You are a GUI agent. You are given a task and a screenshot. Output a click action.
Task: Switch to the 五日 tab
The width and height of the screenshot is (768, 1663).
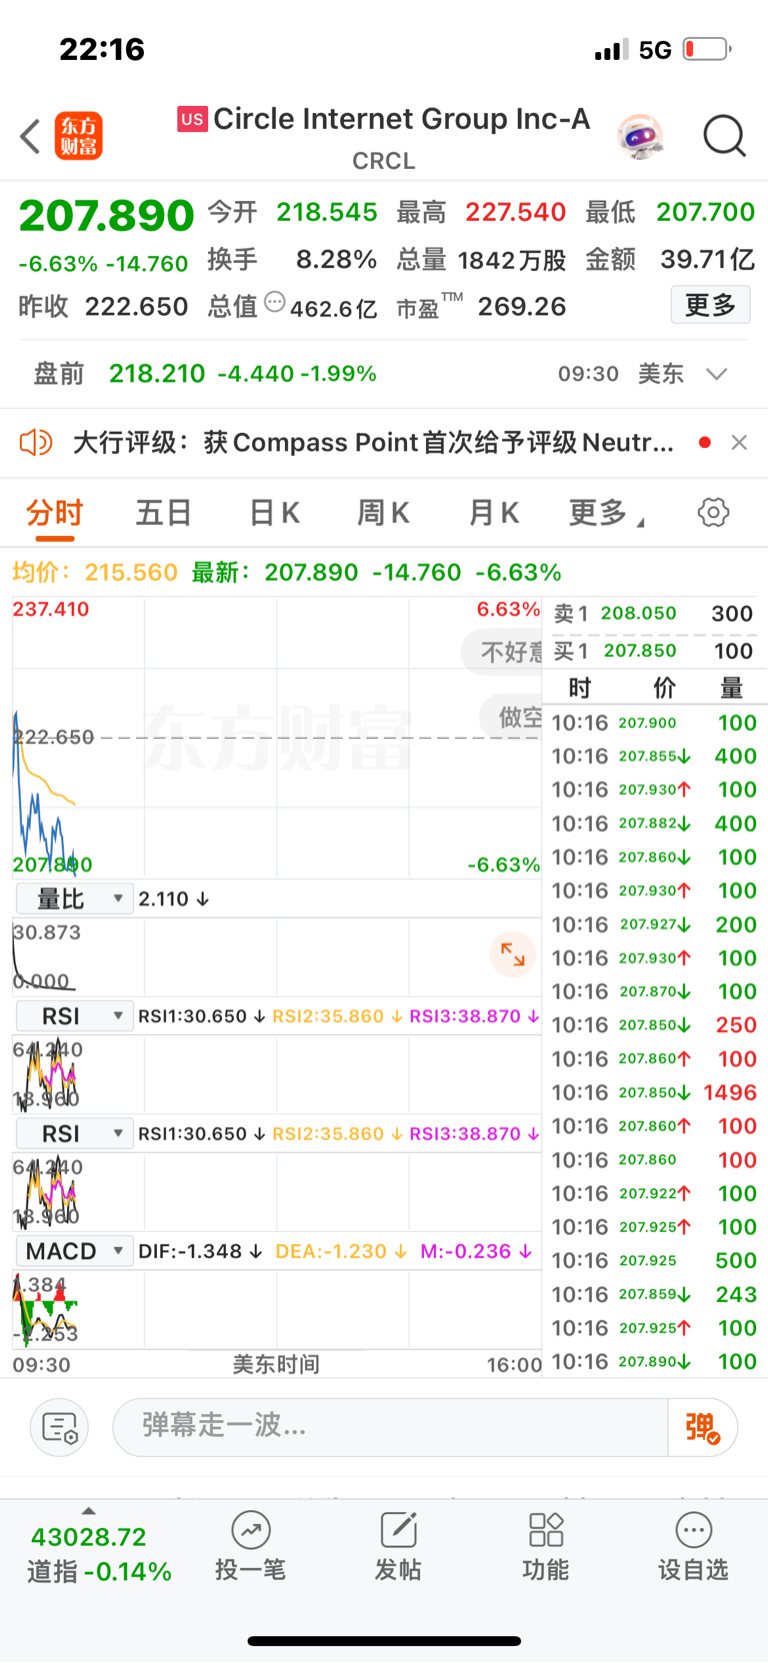coord(164,513)
